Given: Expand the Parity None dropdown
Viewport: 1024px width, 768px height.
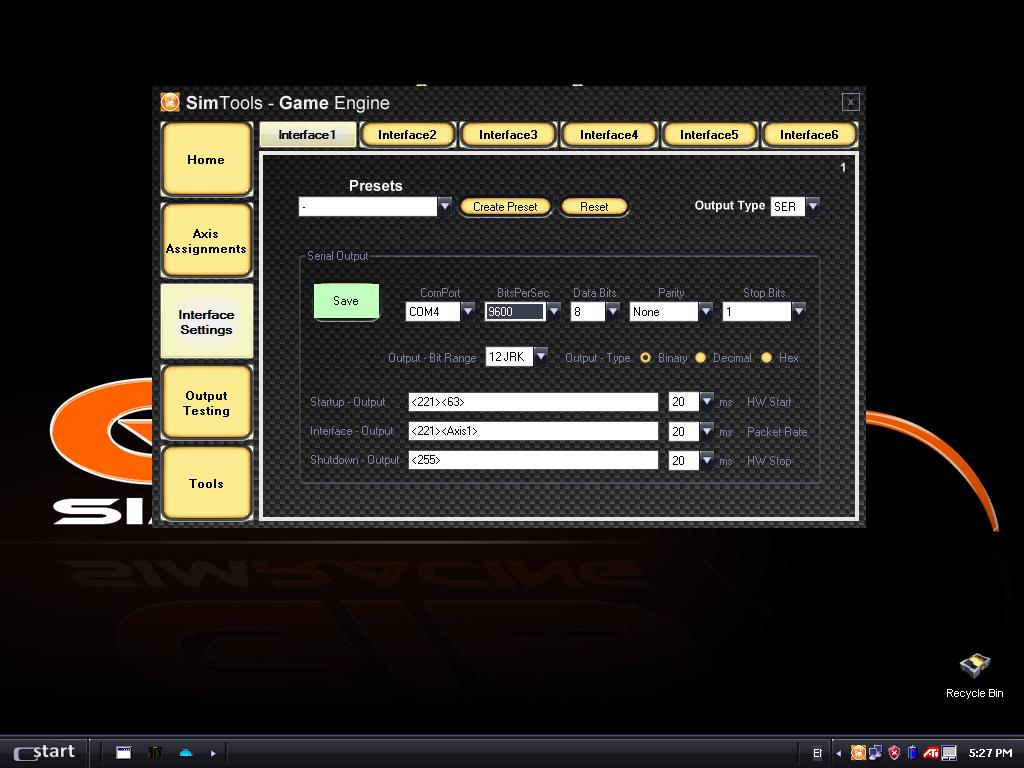Looking at the screenshot, I should (x=705, y=312).
